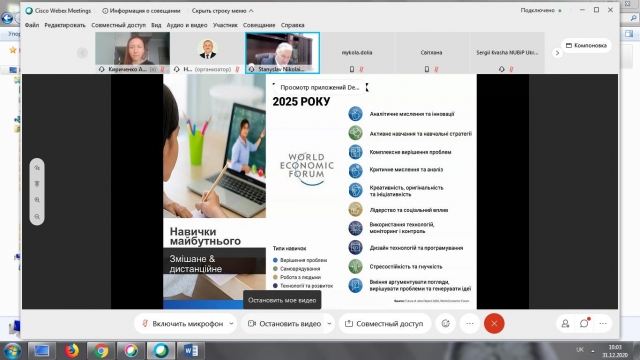Click Совместный доступ share button
640x360 pixels.
(x=384, y=324)
